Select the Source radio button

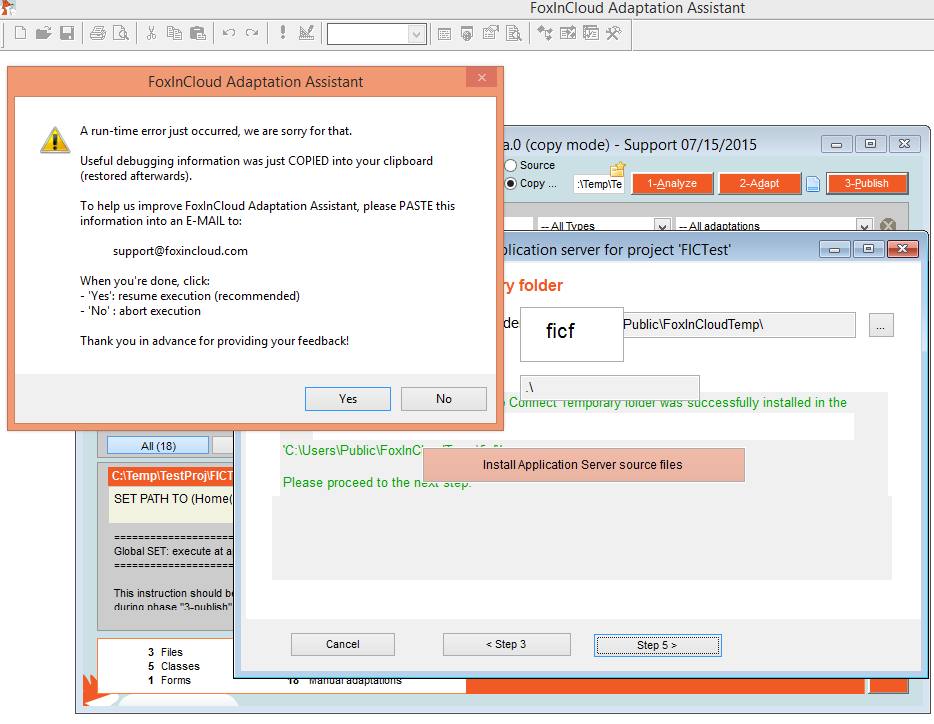coord(511,166)
